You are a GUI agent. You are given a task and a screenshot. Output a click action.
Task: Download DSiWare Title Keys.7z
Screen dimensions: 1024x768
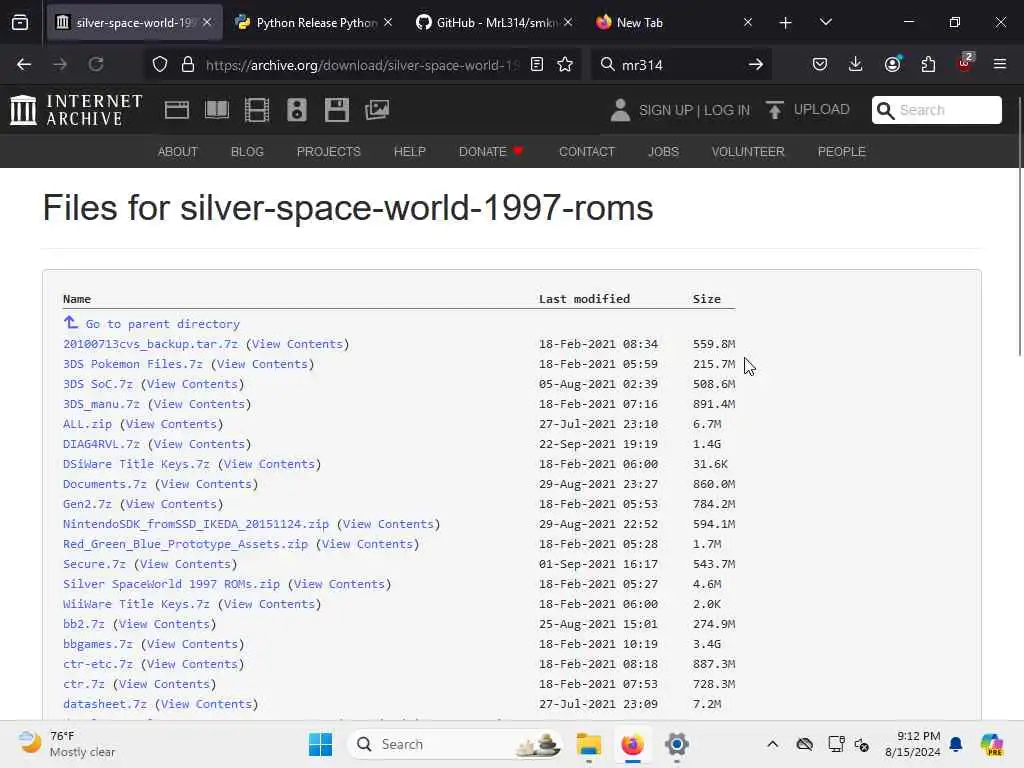(x=136, y=464)
